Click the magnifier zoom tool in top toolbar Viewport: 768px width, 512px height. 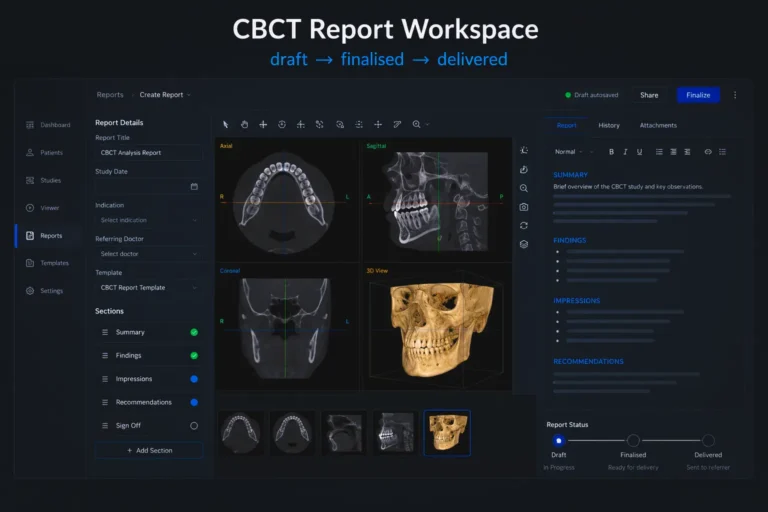tap(416, 124)
